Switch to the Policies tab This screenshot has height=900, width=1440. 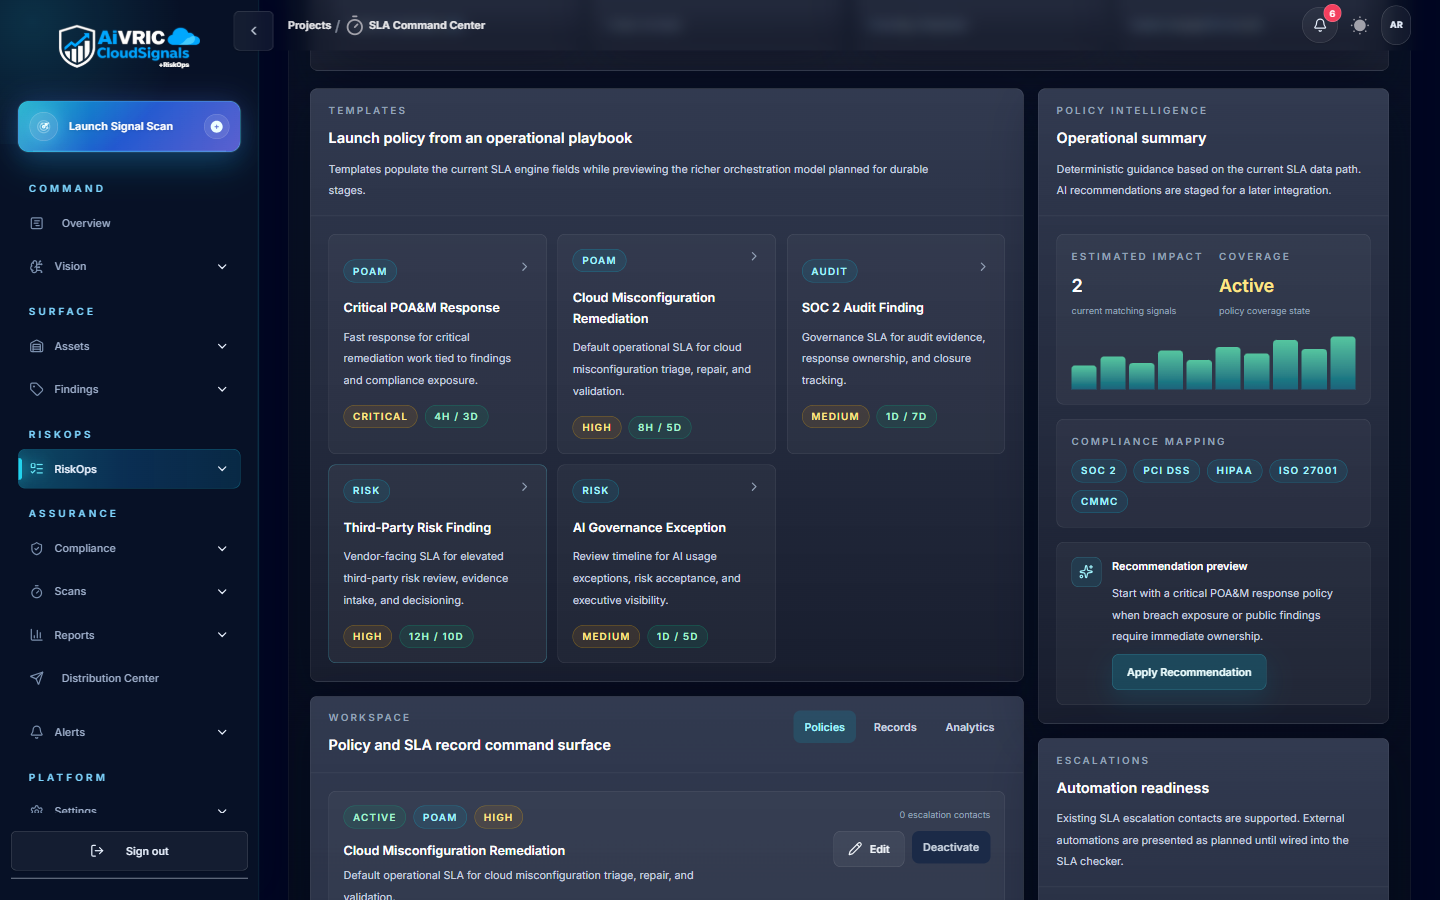(x=825, y=727)
